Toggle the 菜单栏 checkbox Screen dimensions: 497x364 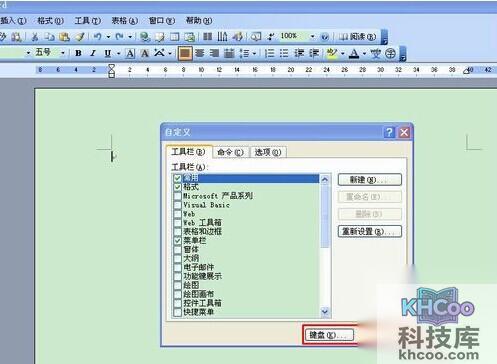tap(177, 240)
